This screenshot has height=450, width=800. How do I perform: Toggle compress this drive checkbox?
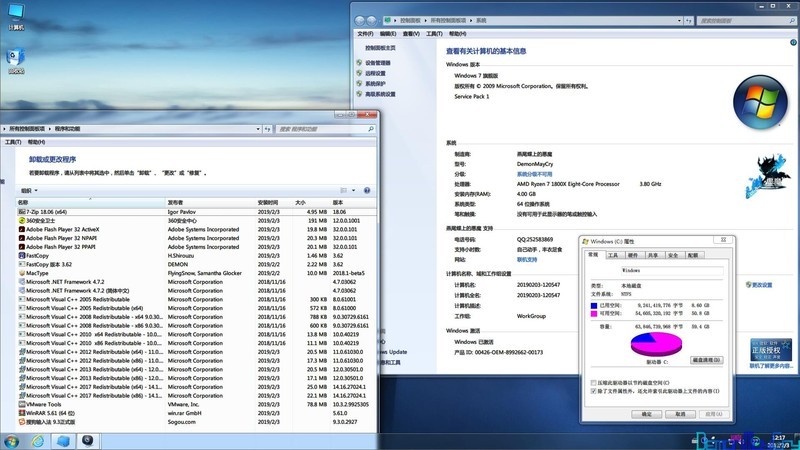pos(593,383)
